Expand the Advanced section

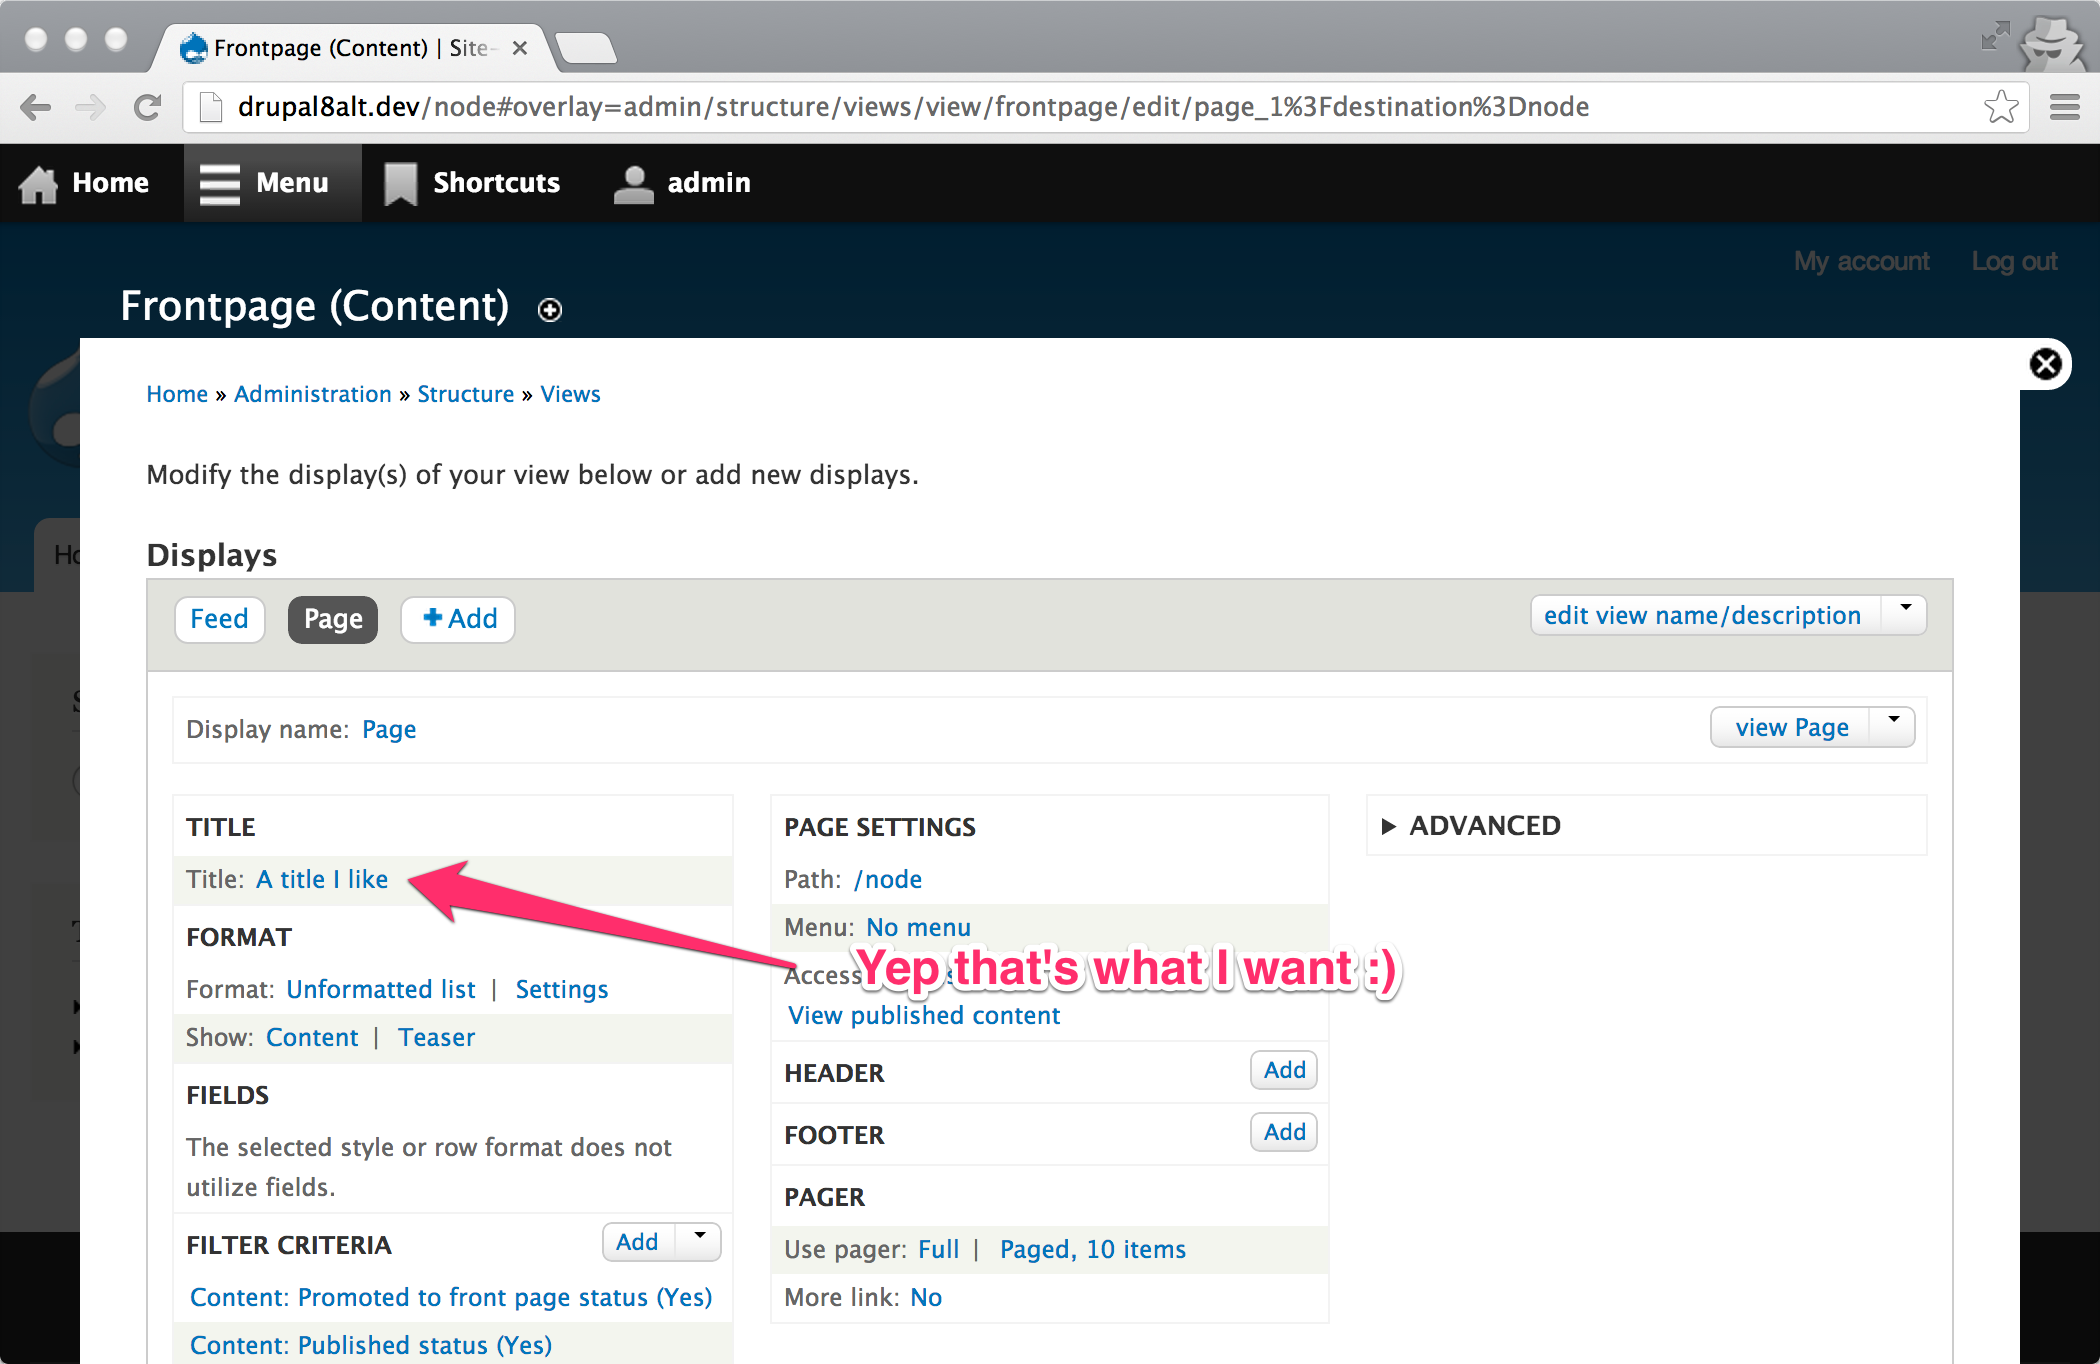(x=1471, y=826)
